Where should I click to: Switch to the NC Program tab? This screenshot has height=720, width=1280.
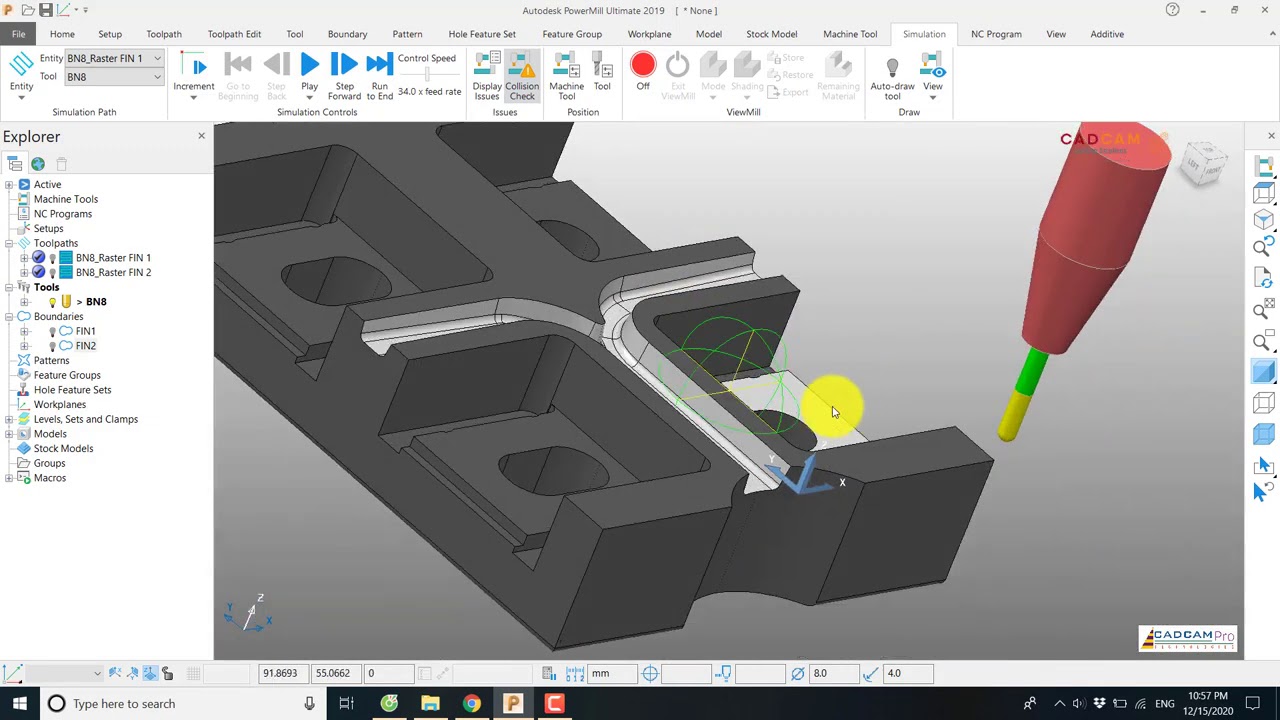pyautogui.click(x=996, y=34)
